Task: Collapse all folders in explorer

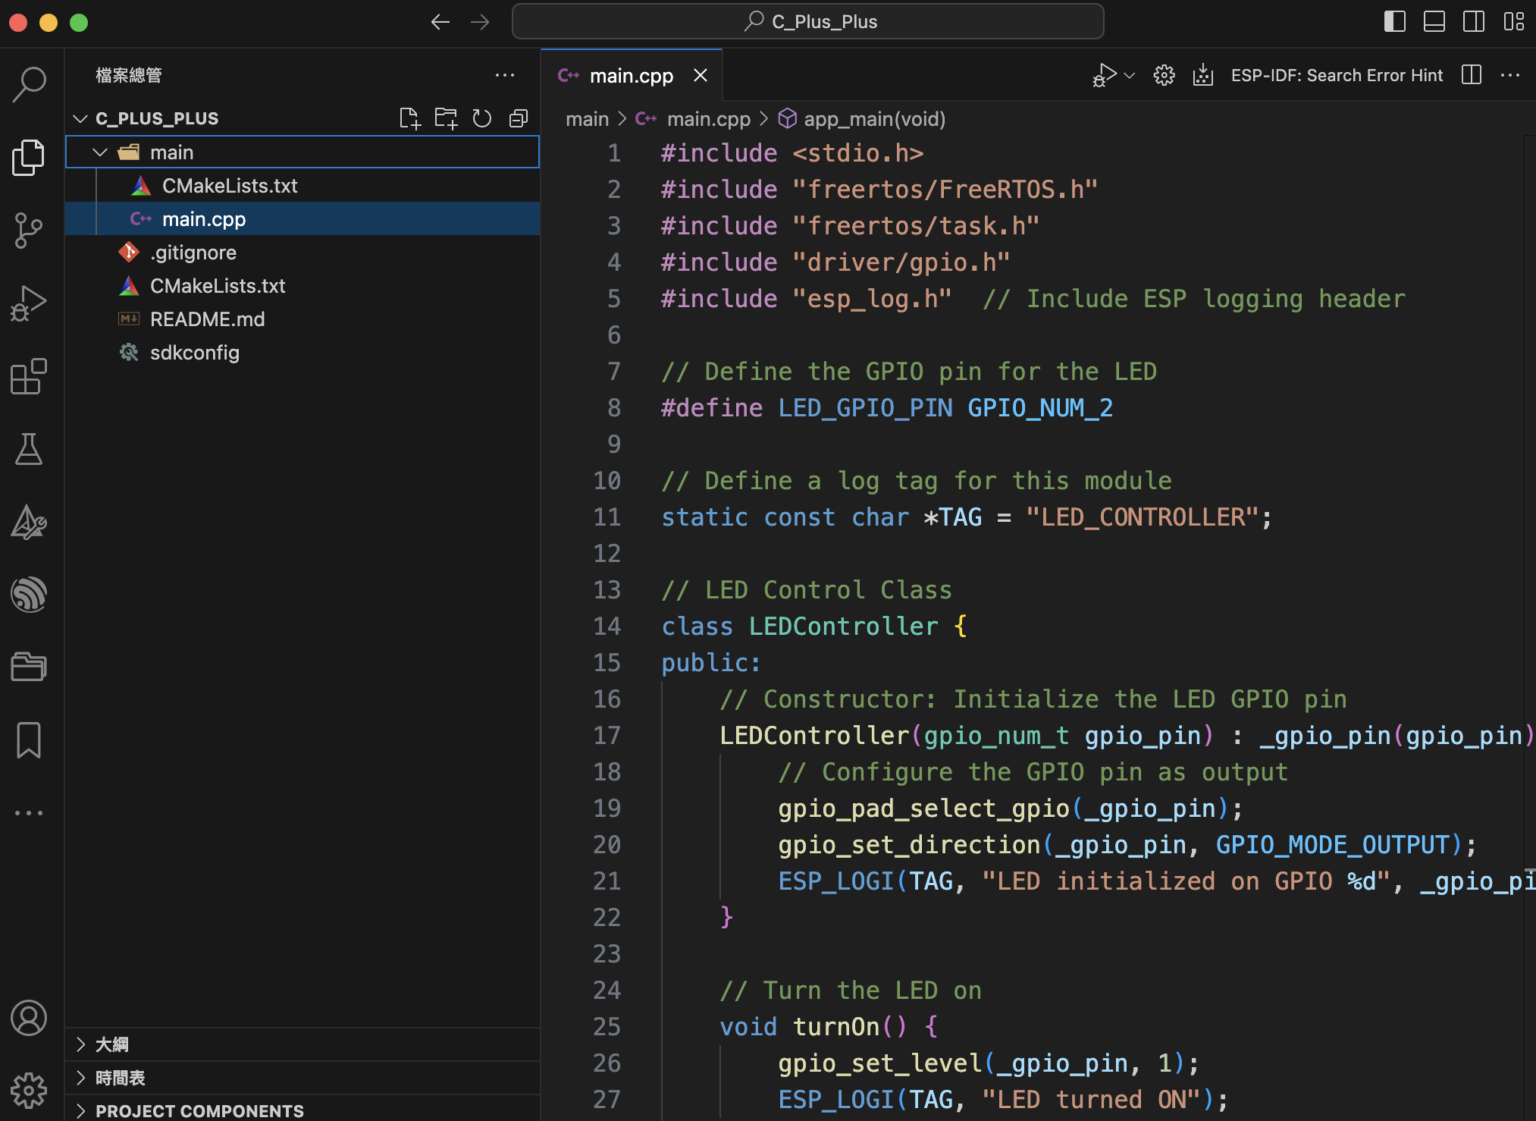Action: pos(518,118)
